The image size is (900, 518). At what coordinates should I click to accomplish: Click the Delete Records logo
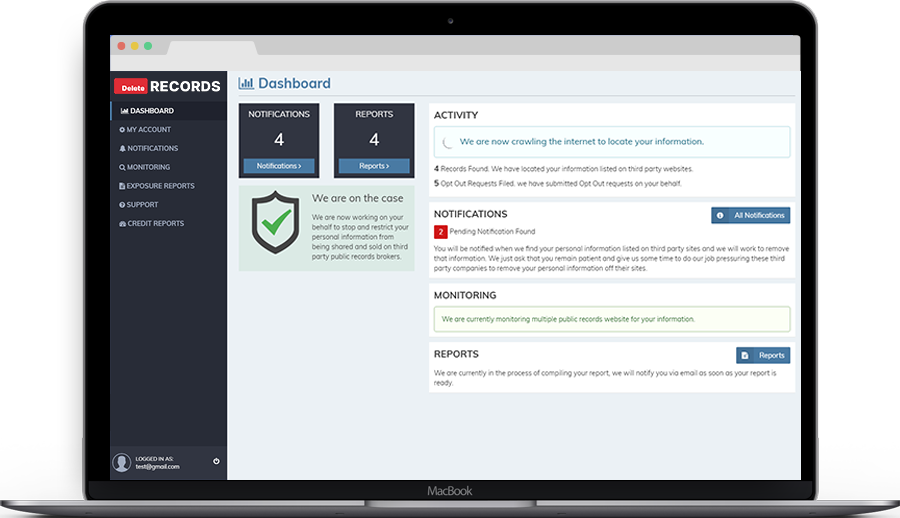point(167,86)
